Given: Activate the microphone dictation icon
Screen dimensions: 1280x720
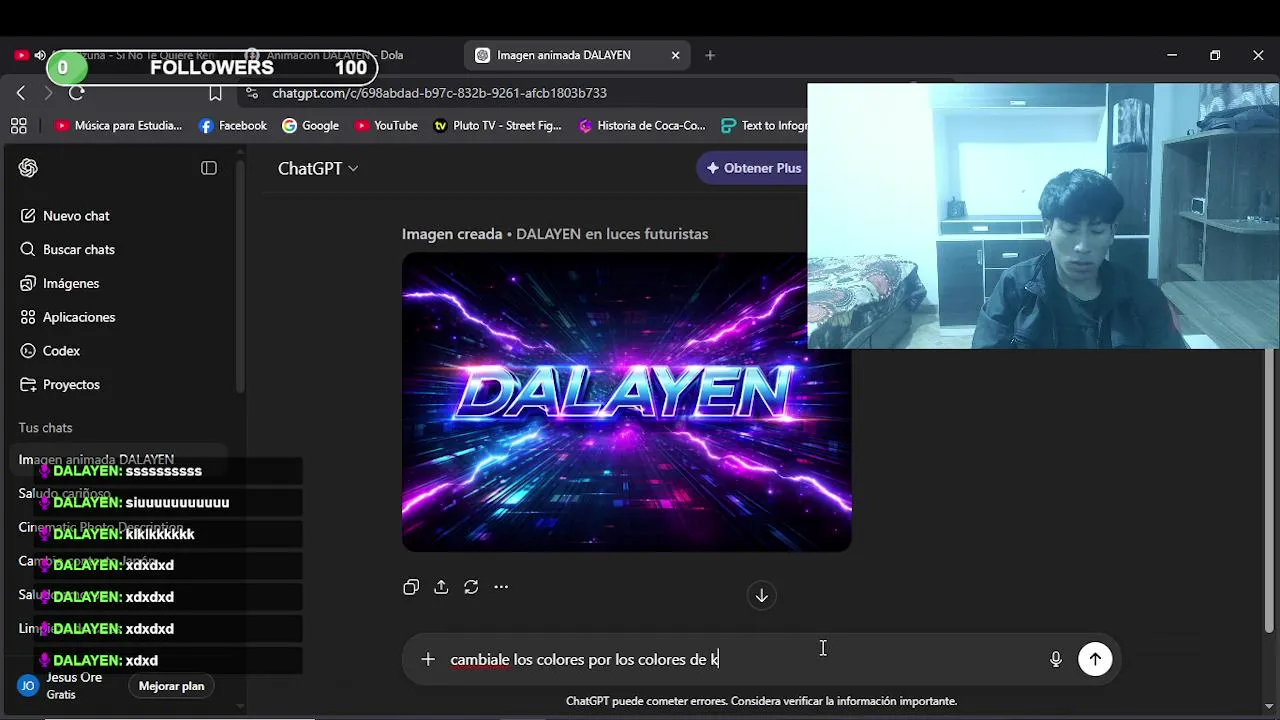Looking at the screenshot, I should 1055,659.
